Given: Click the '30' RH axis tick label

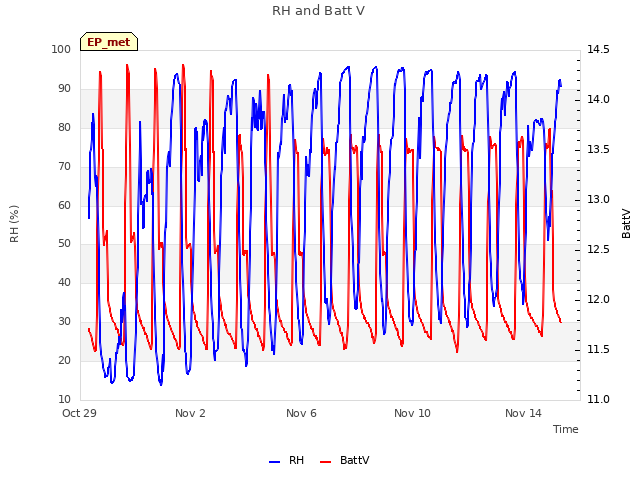Looking at the screenshot, I should [64, 322].
